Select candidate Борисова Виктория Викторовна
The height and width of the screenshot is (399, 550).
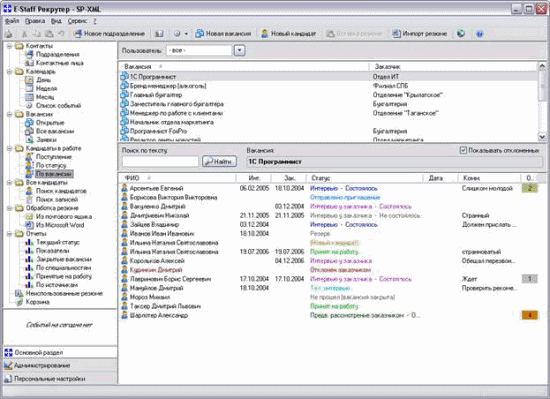[328, 197]
